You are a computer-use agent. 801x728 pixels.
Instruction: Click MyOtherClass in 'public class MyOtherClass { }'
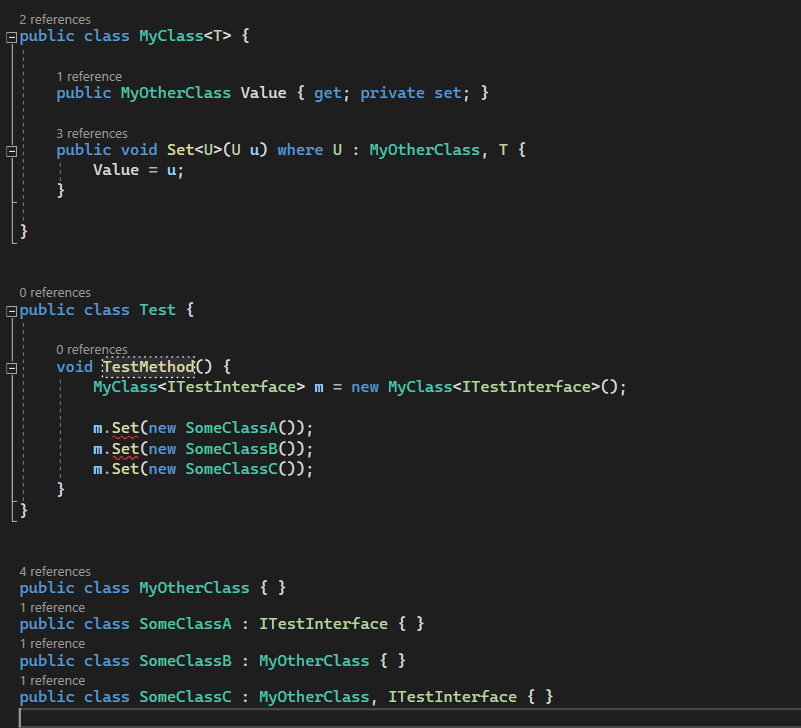point(194,588)
